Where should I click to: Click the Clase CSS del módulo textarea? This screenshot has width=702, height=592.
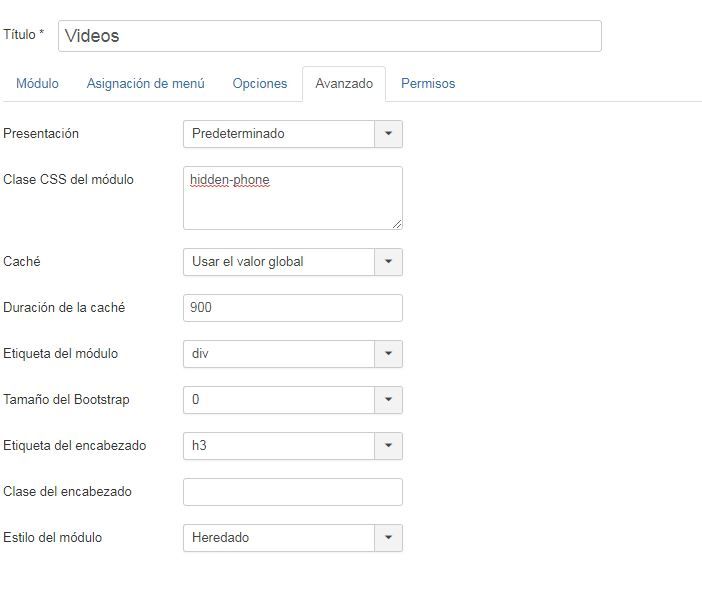coord(293,198)
